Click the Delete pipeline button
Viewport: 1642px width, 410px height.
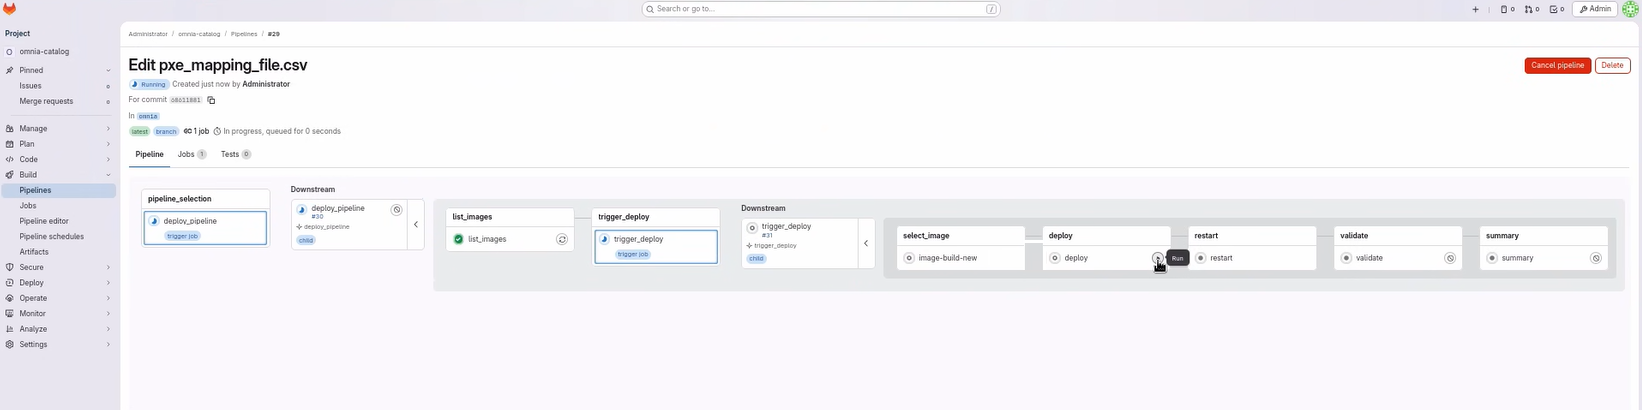[x=1612, y=65]
